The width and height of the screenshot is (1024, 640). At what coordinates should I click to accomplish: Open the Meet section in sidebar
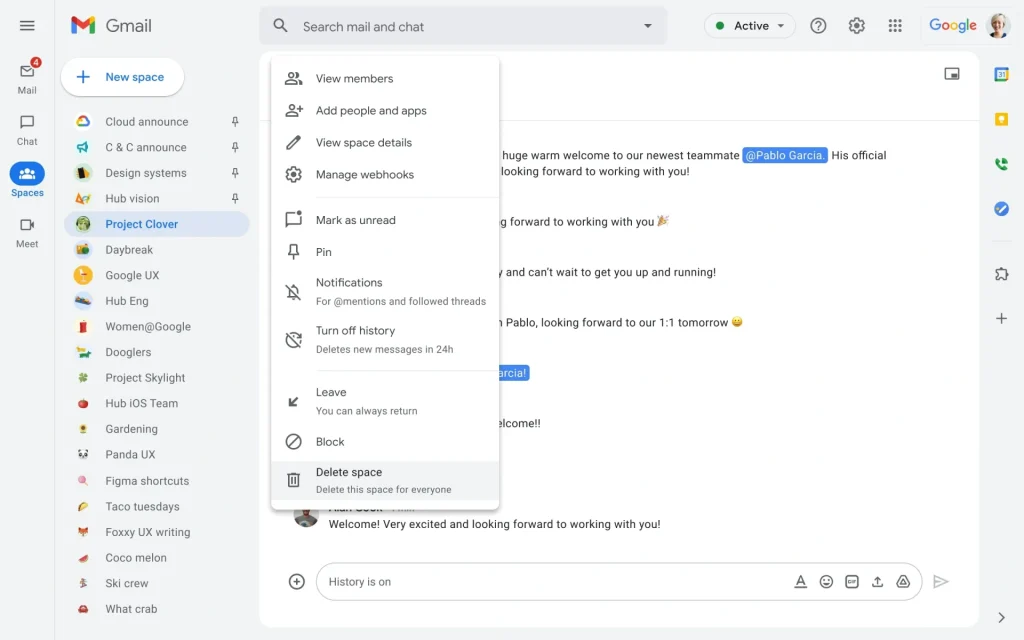[27, 232]
